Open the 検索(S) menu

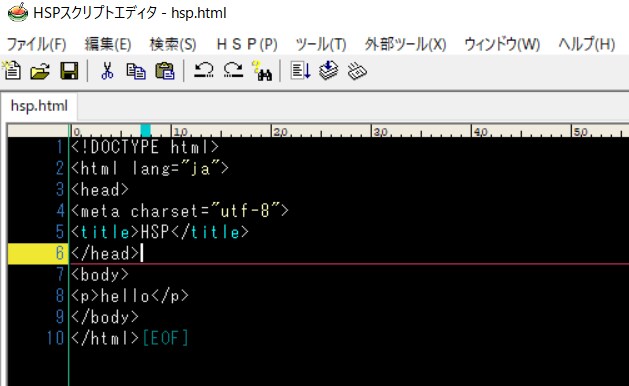coord(173,44)
